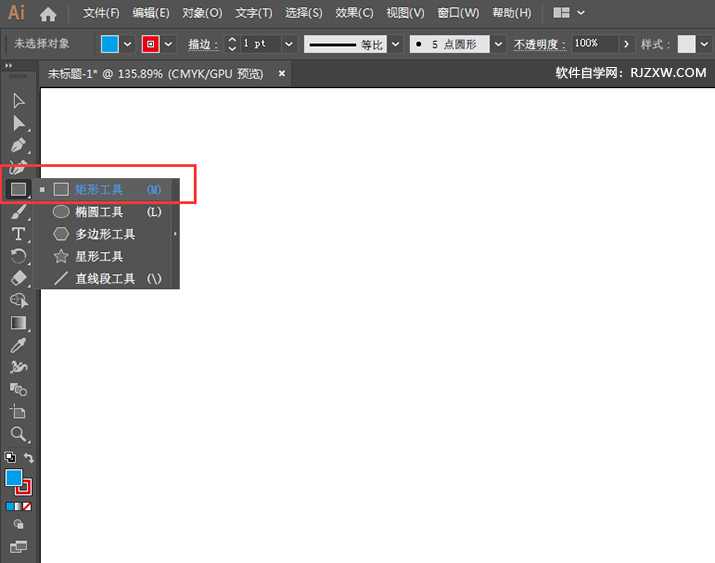The height and width of the screenshot is (563, 715).
Task: Open the 编辑(E) menu
Action: coord(151,13)
